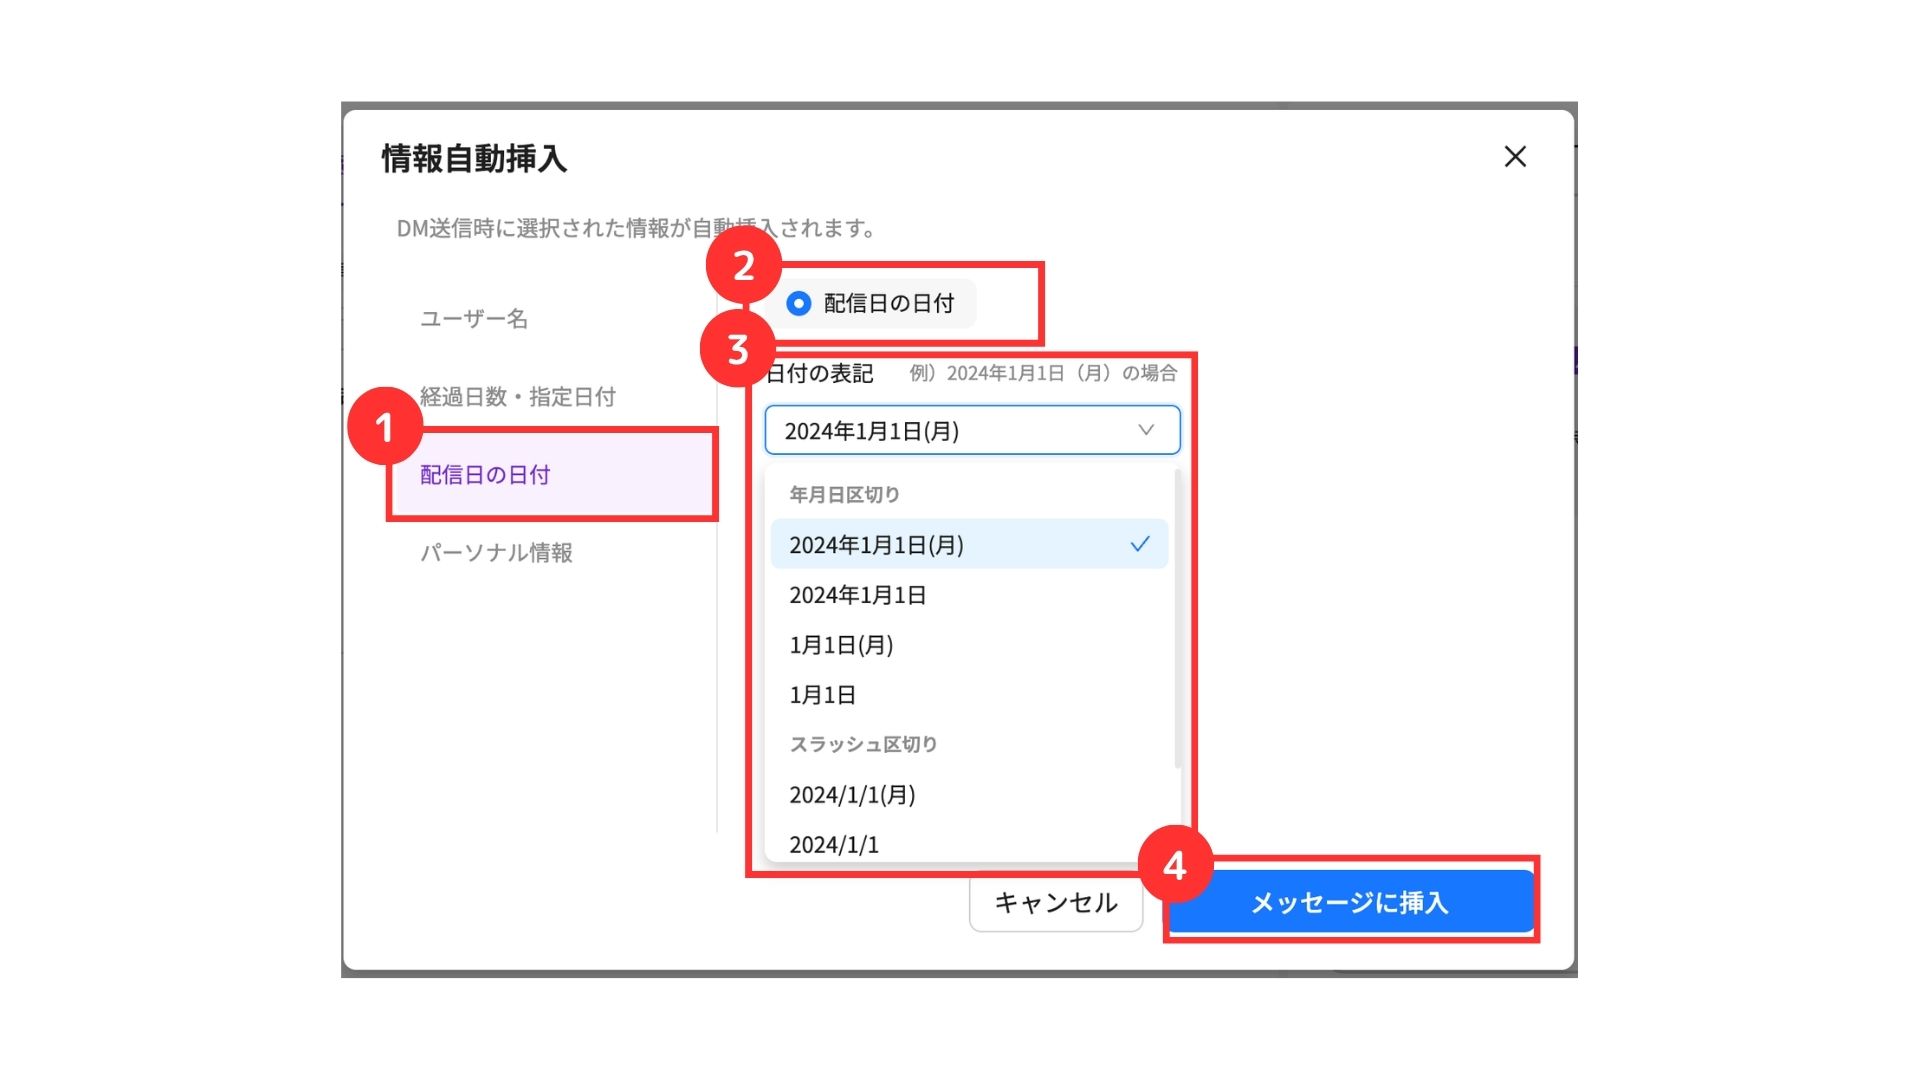Click メッセージに挿入 button
1920x1080 pixels.
tap(1349, 902)
